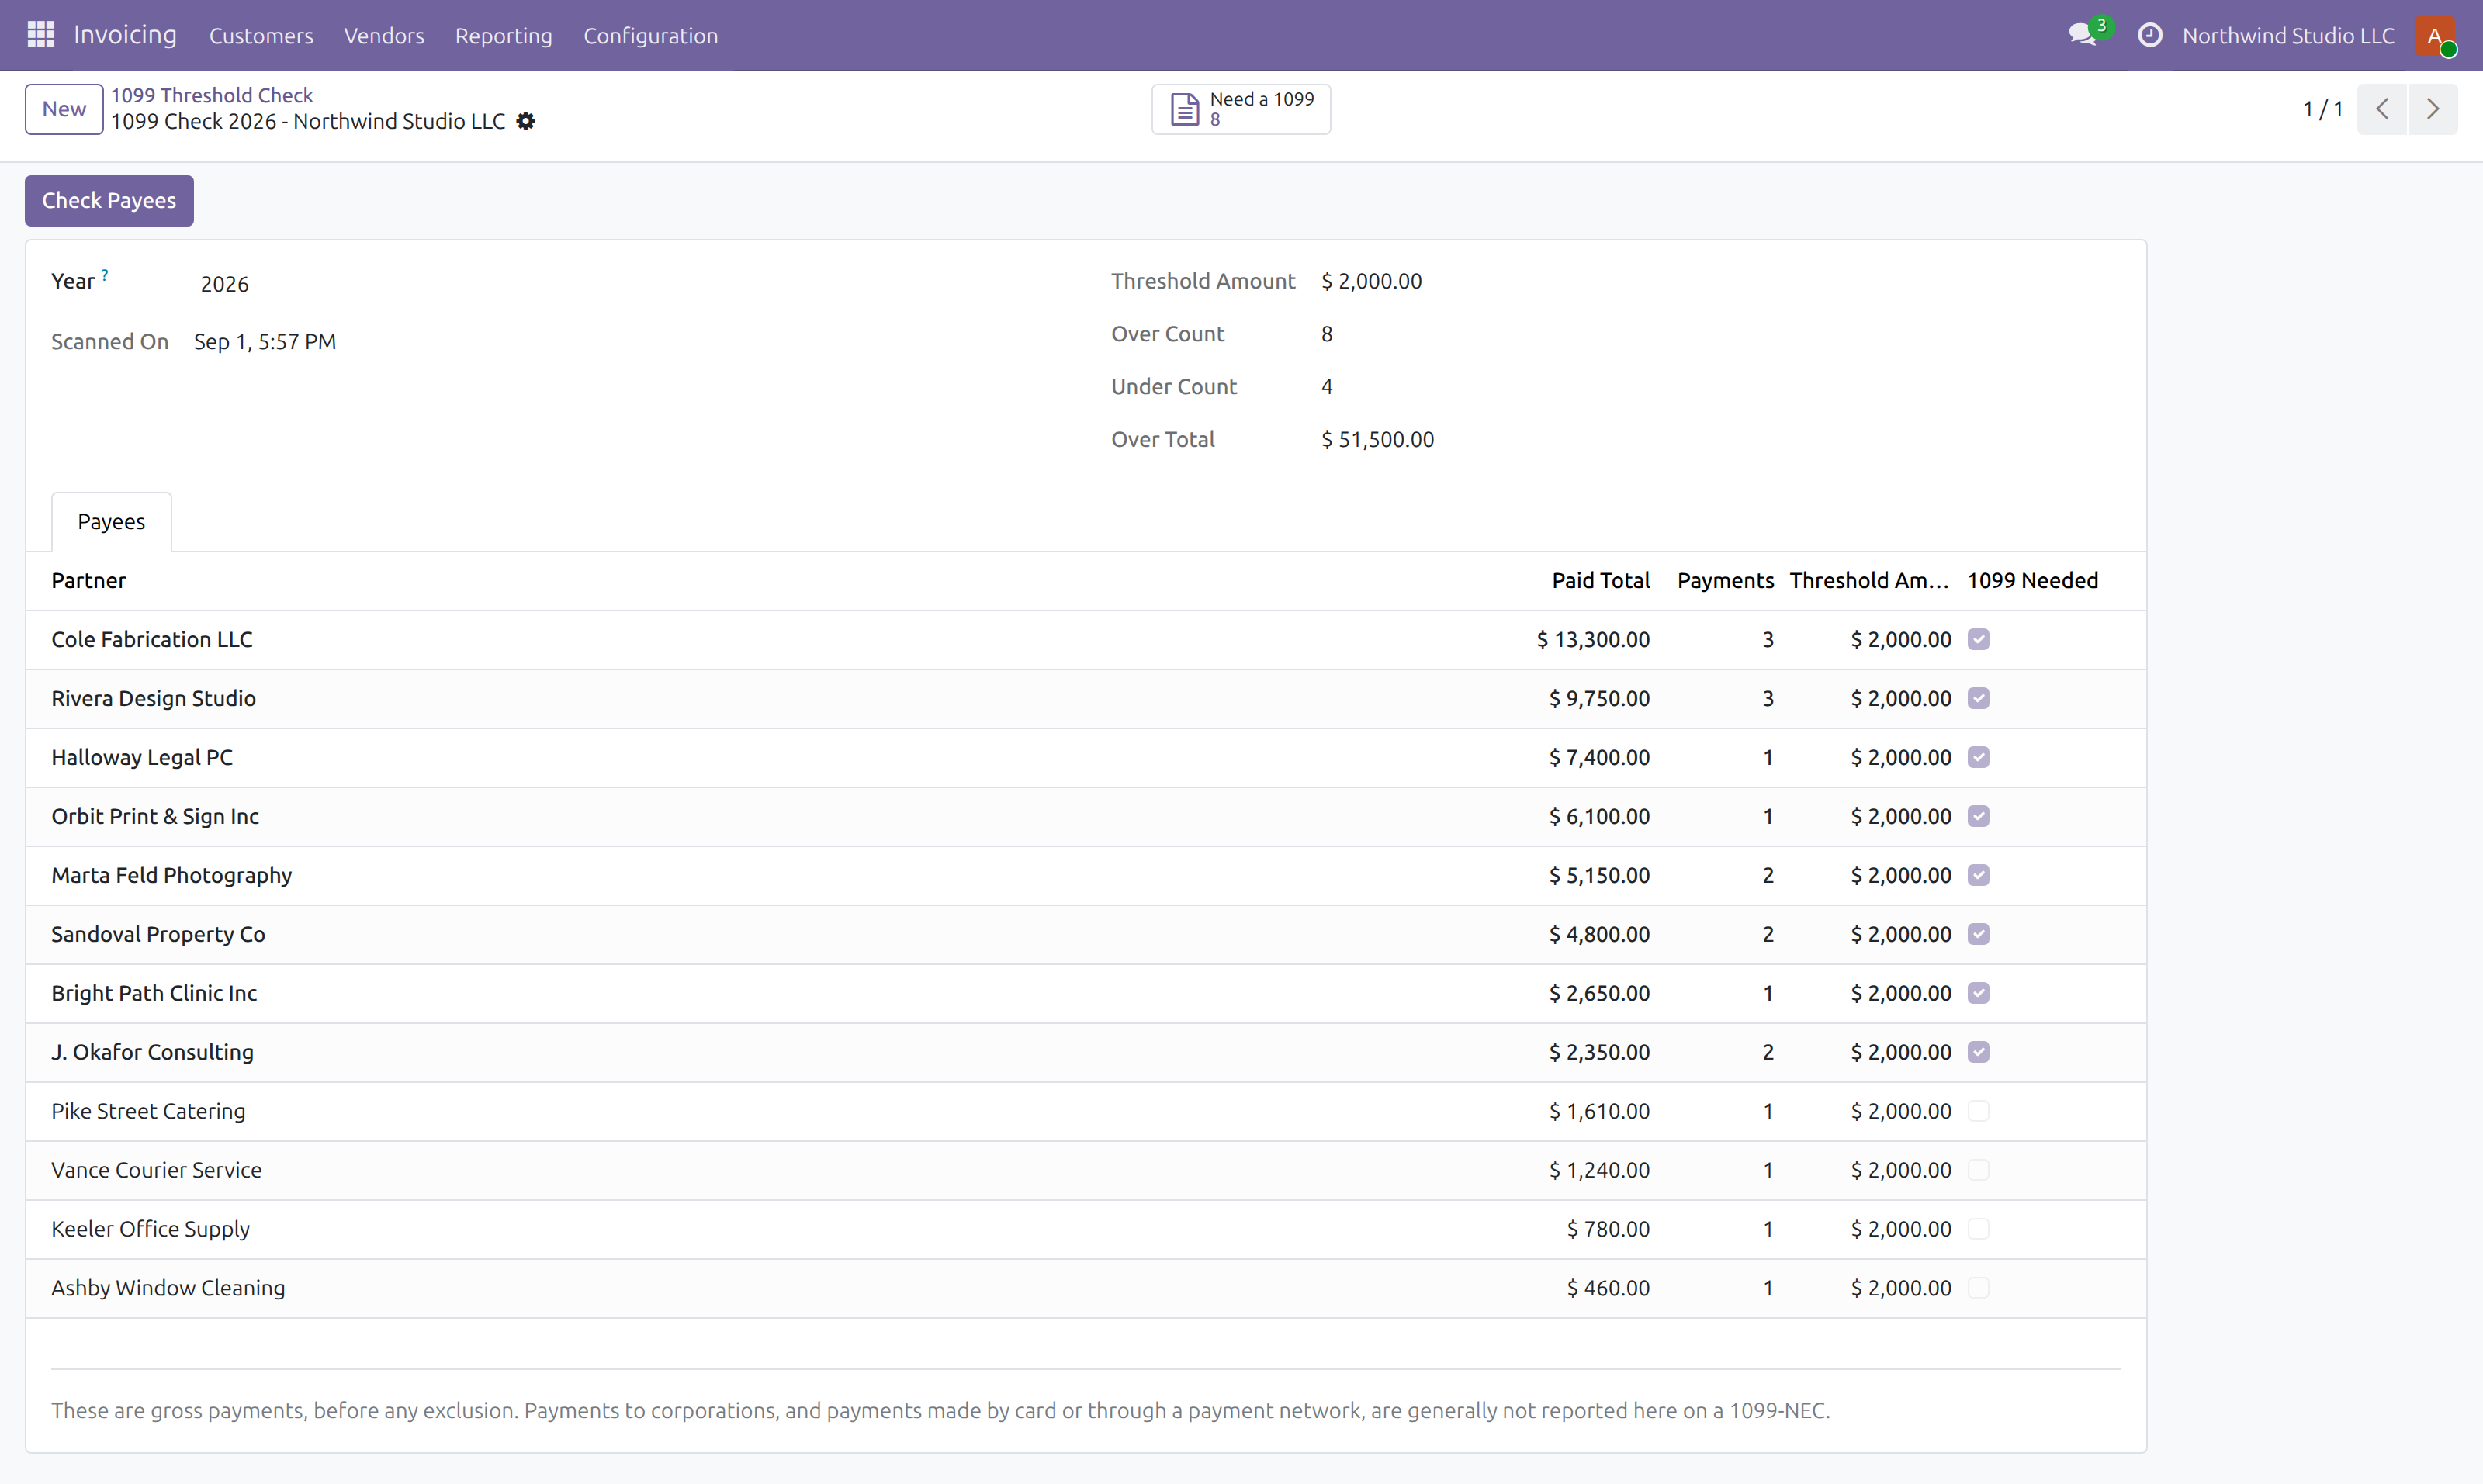
Task: Click the Check Payees button
Action: point(109,201)
